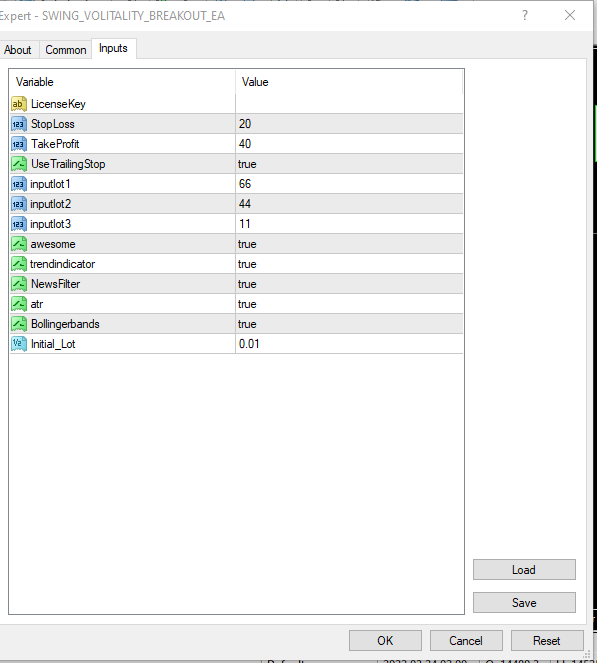The width and height of the screenshot is (597, 663).
Task: Click the Reset button
Action: click(547, 641)
